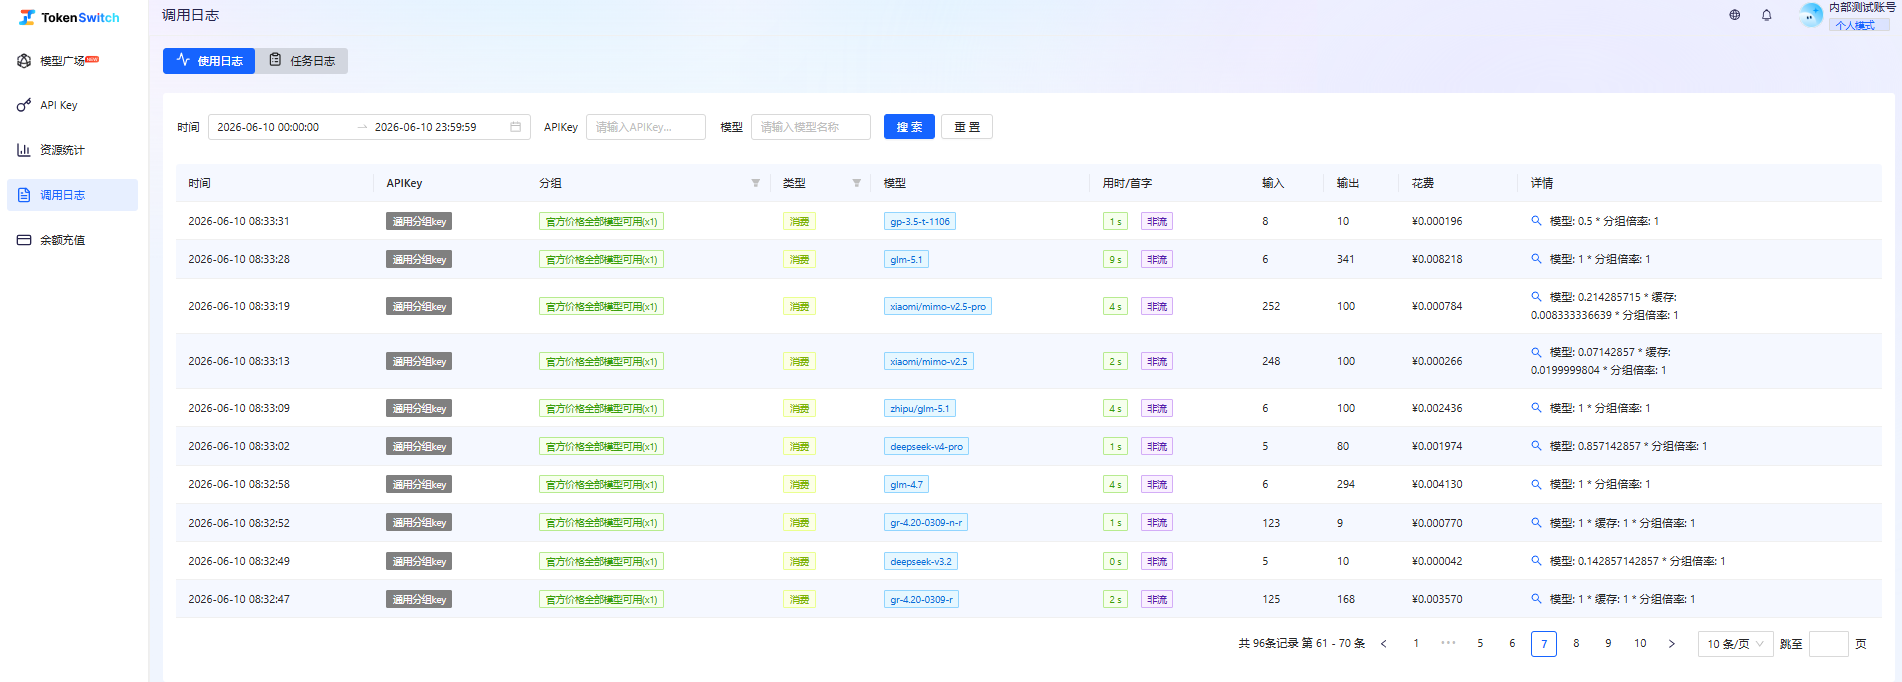Viewport: 1902px width, 682px height.
Task: Go to 资源统计 in the sidebar
Action: click(72, 150)
